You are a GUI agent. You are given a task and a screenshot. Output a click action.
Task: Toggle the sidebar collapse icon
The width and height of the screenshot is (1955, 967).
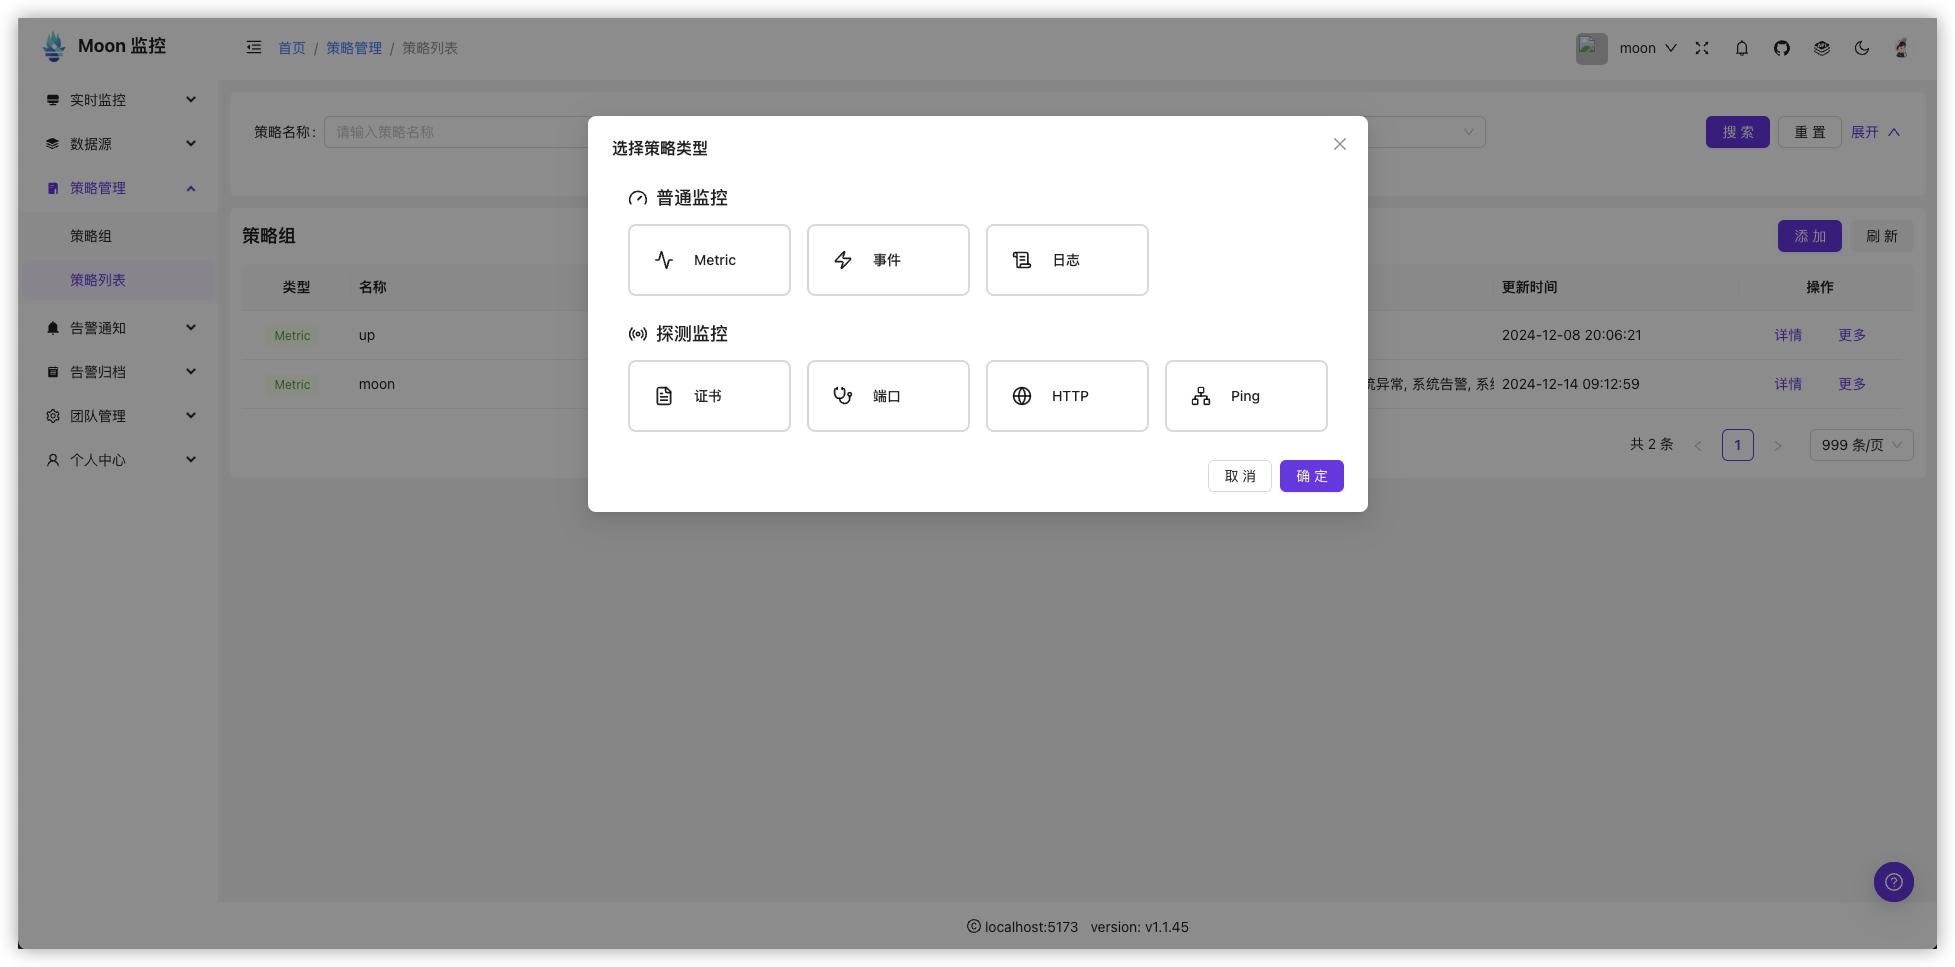(x=254, y=47)
